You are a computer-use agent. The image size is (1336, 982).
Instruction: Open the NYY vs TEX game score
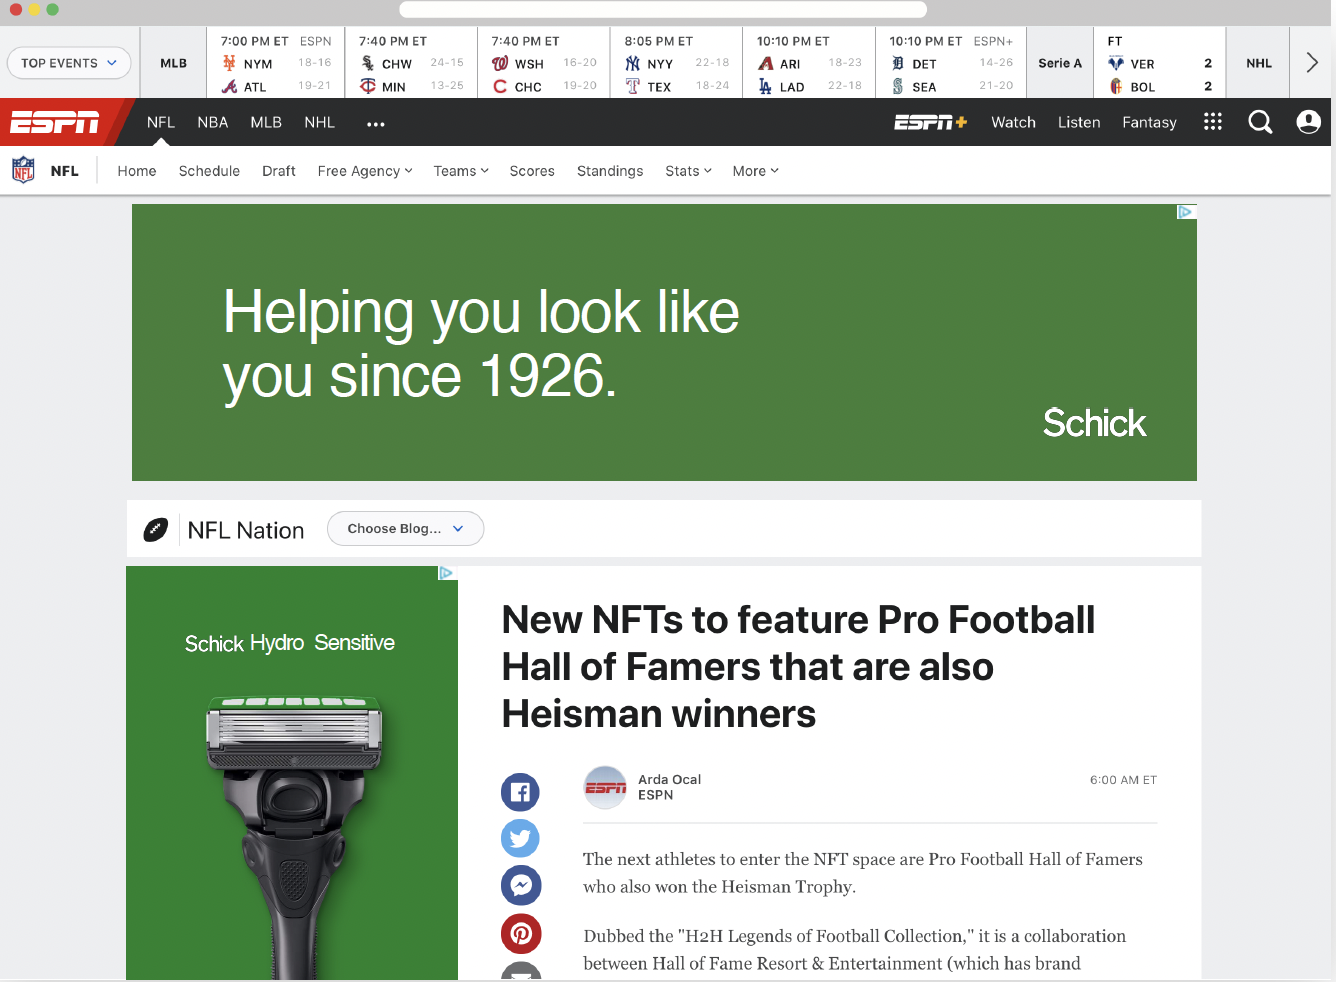[676, 64]
